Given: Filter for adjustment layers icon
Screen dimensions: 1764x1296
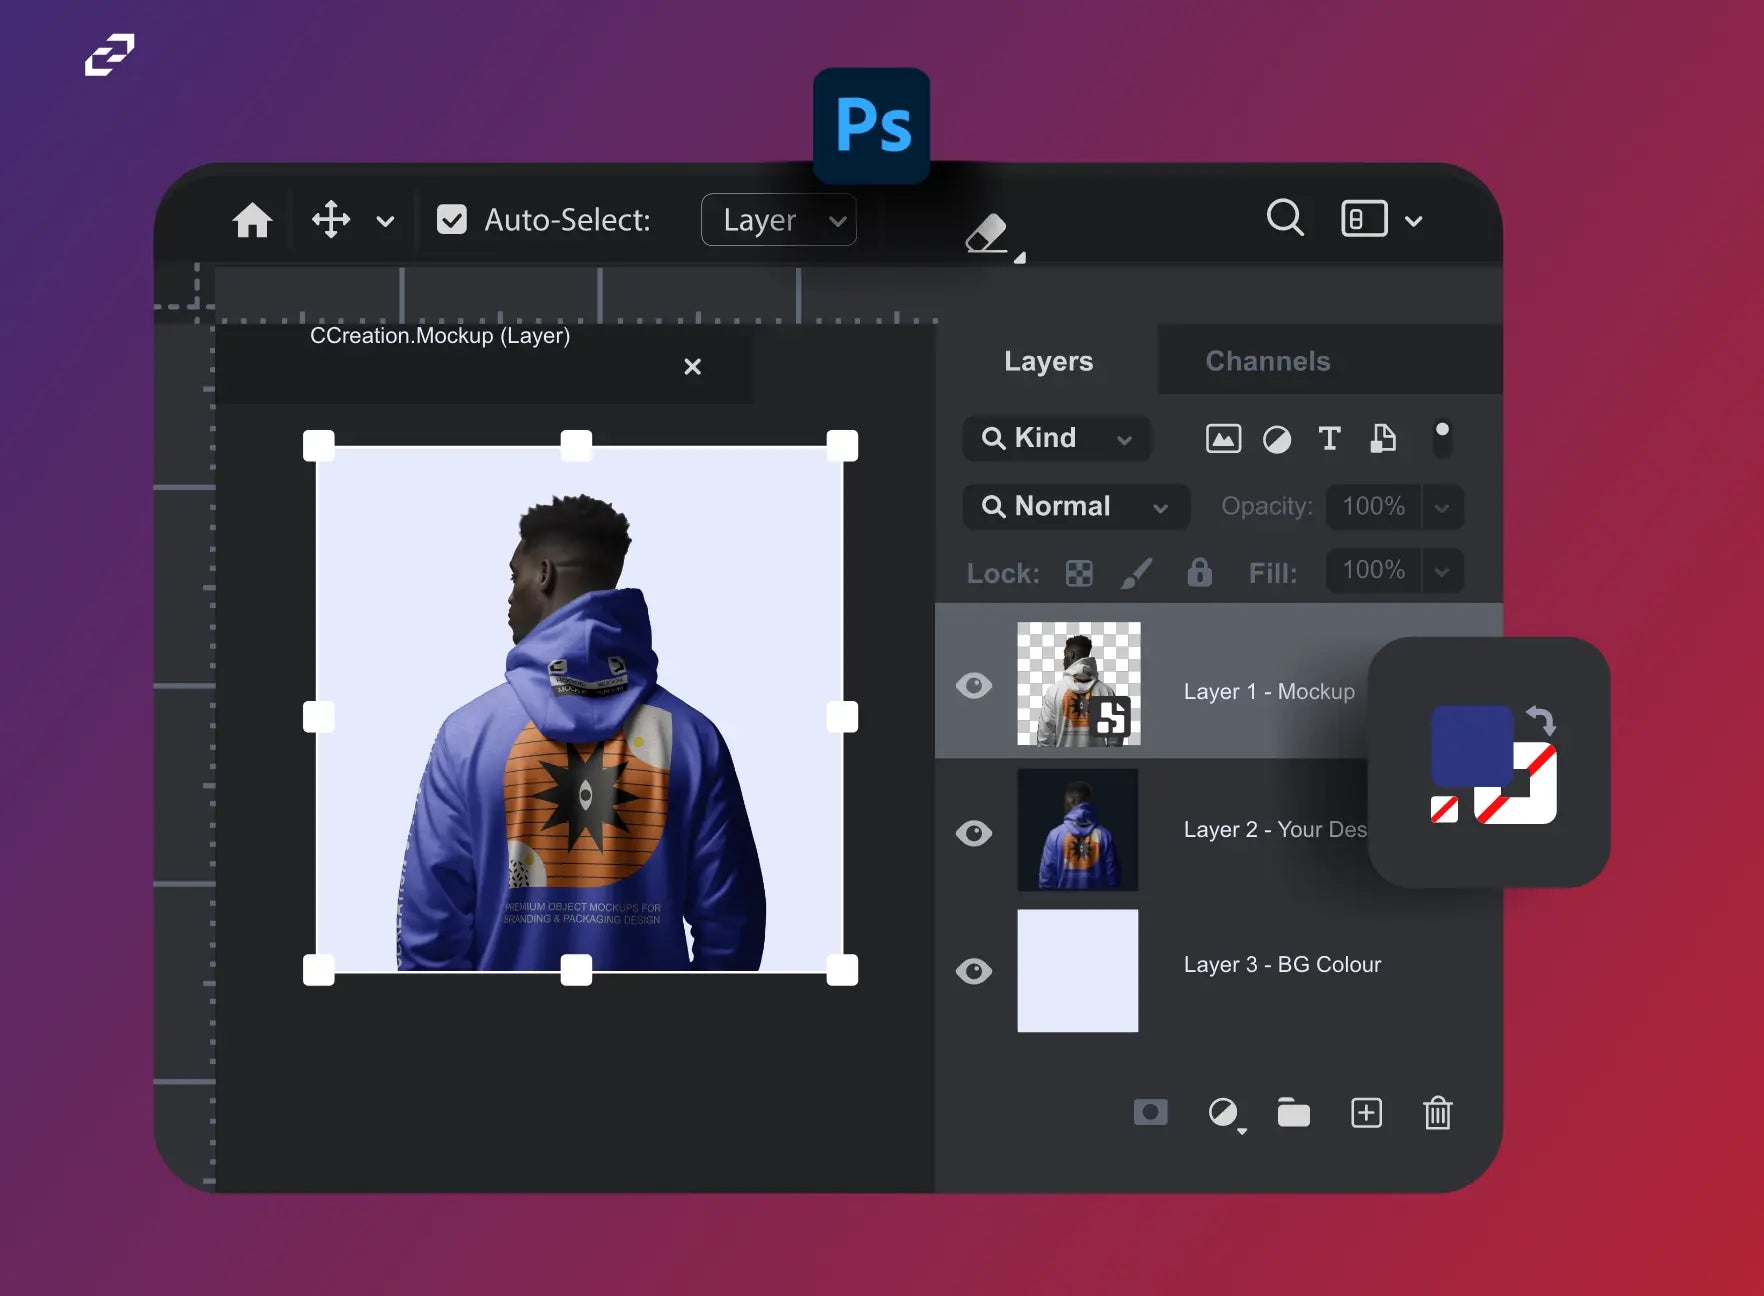Looking at the screenshot, I should coord(1277,439).
